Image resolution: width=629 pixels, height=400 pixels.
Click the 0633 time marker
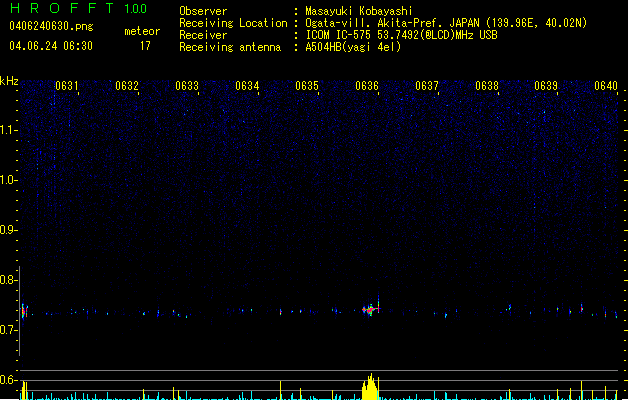click(187, 86)
